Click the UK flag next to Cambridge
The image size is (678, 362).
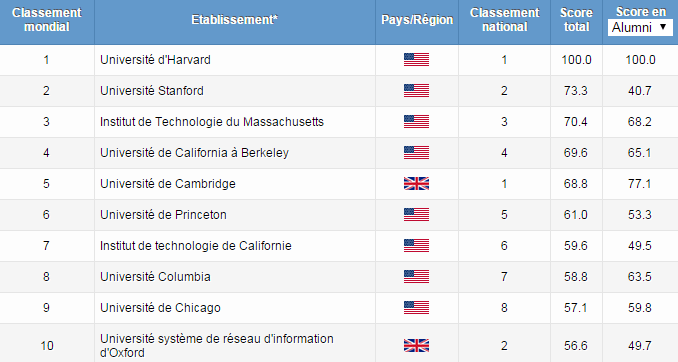click(x=416, y=184)
